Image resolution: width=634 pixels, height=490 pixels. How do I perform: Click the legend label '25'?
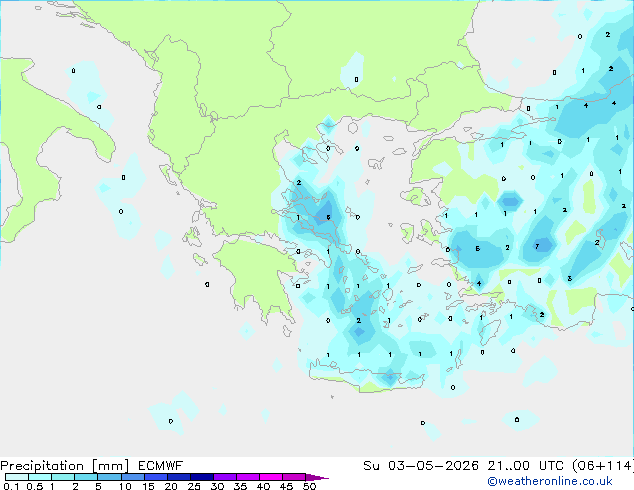[194, 486]
